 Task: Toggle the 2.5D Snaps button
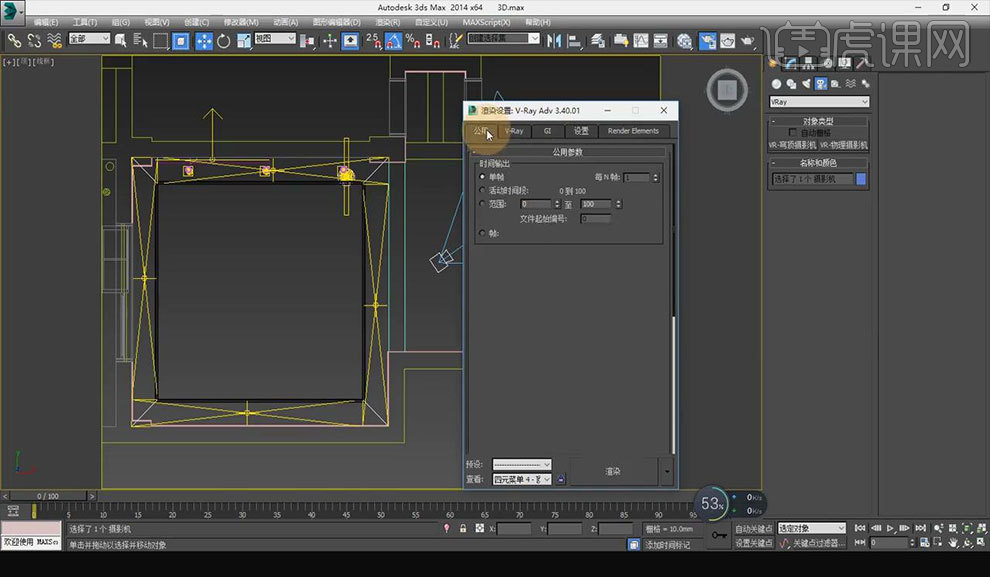click(x=373, y=41)
